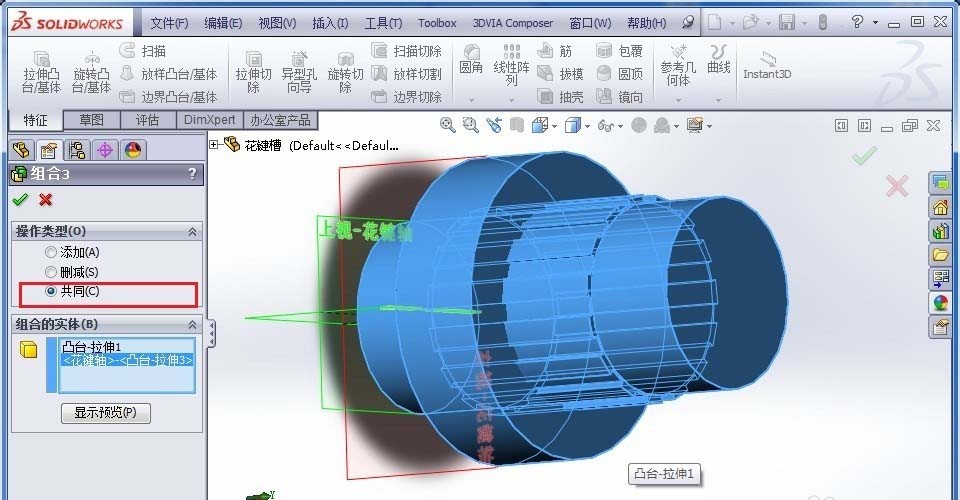Switch to the 评估 tab

coord(147,120)
